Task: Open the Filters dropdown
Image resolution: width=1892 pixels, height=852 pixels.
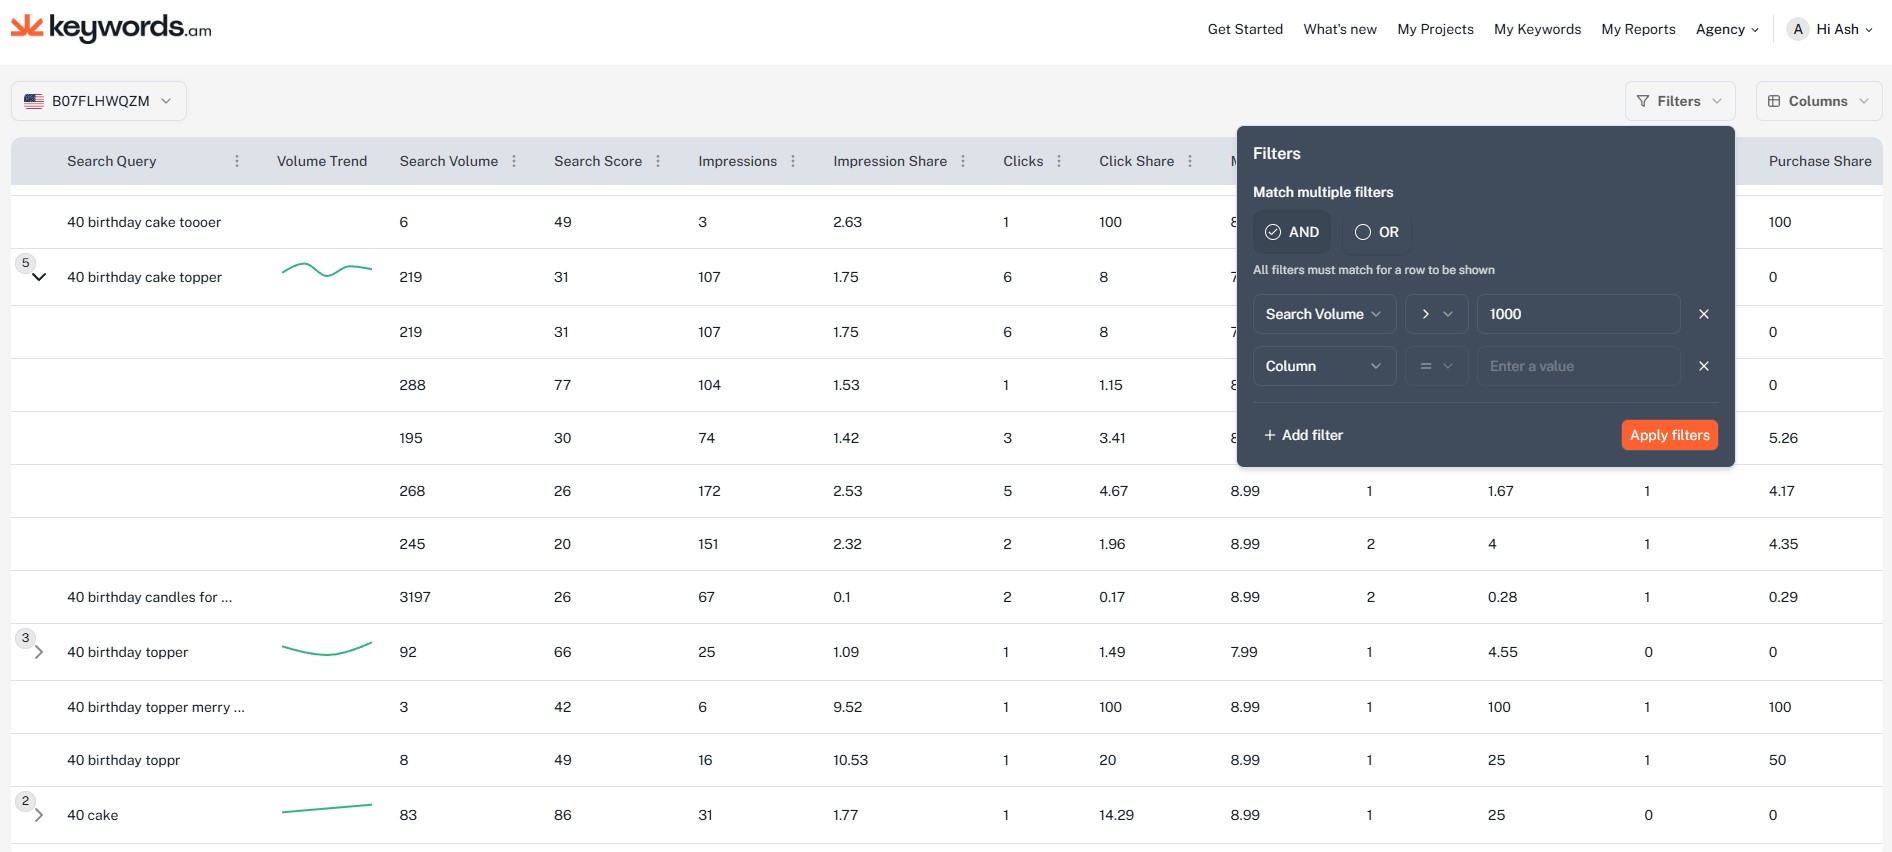Action: click(x=1680, y=101)
